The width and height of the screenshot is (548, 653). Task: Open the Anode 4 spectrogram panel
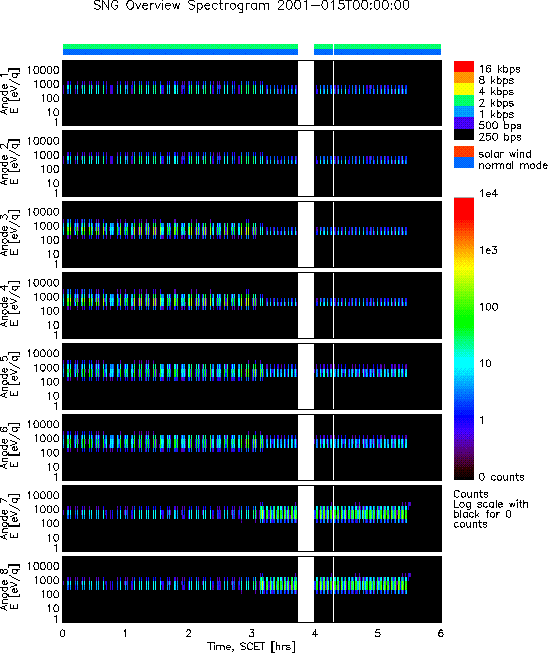[252, 305]
